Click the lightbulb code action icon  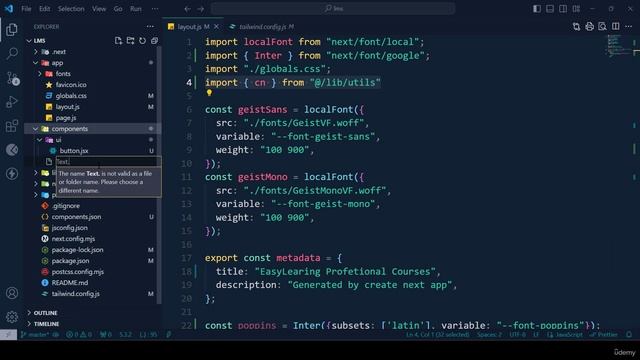coord(209,93)
